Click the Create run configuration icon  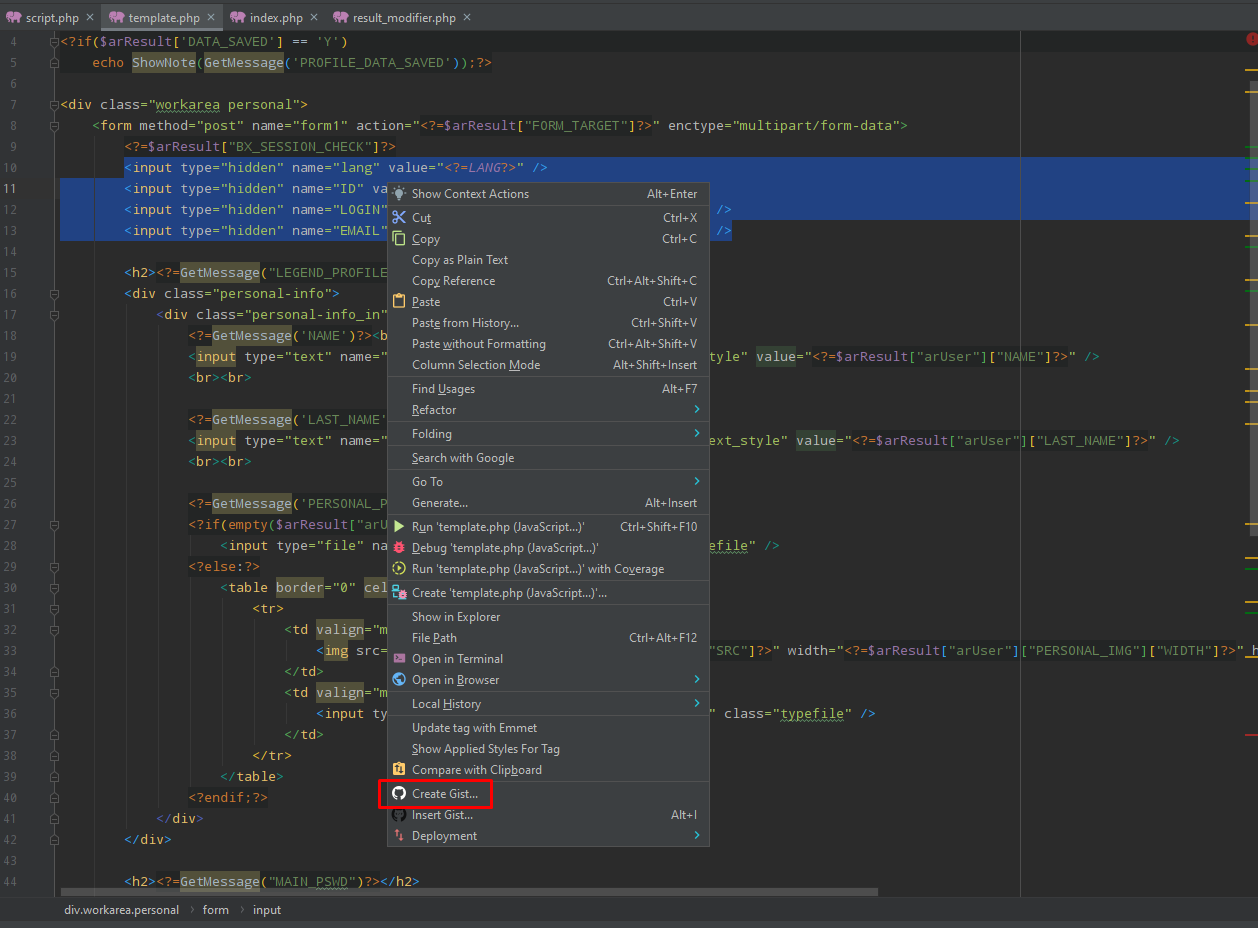[x=399, y=593]
